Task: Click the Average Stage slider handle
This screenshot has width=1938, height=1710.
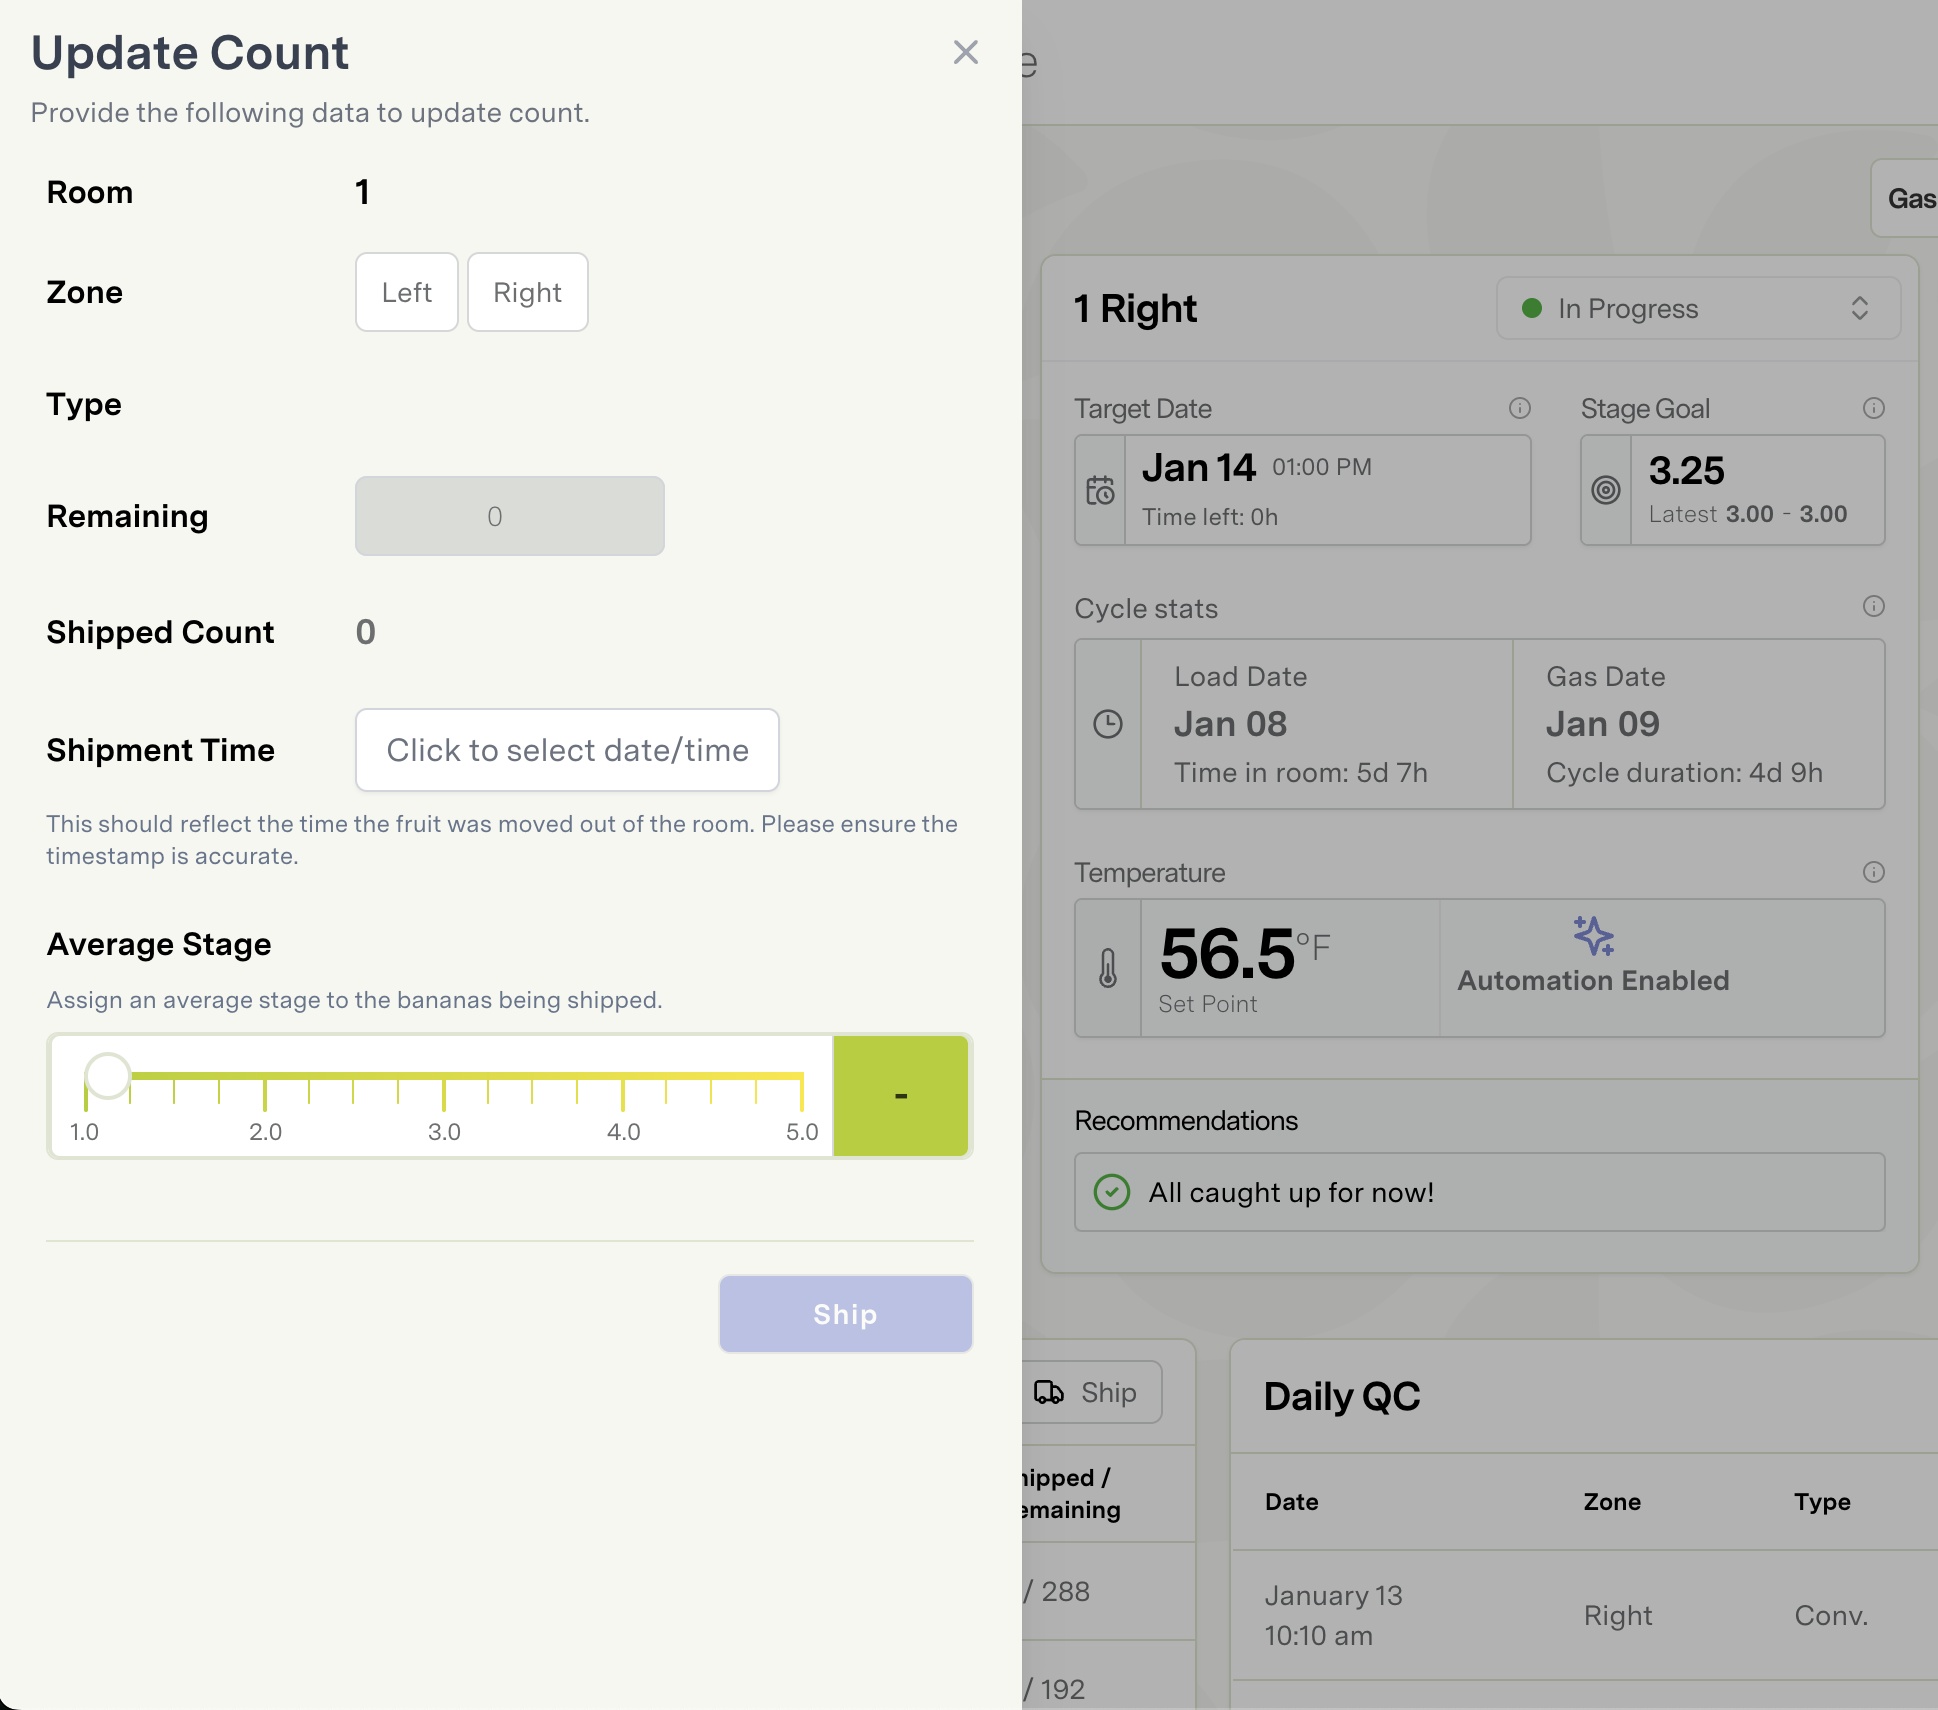Action: coord(107,1076)
